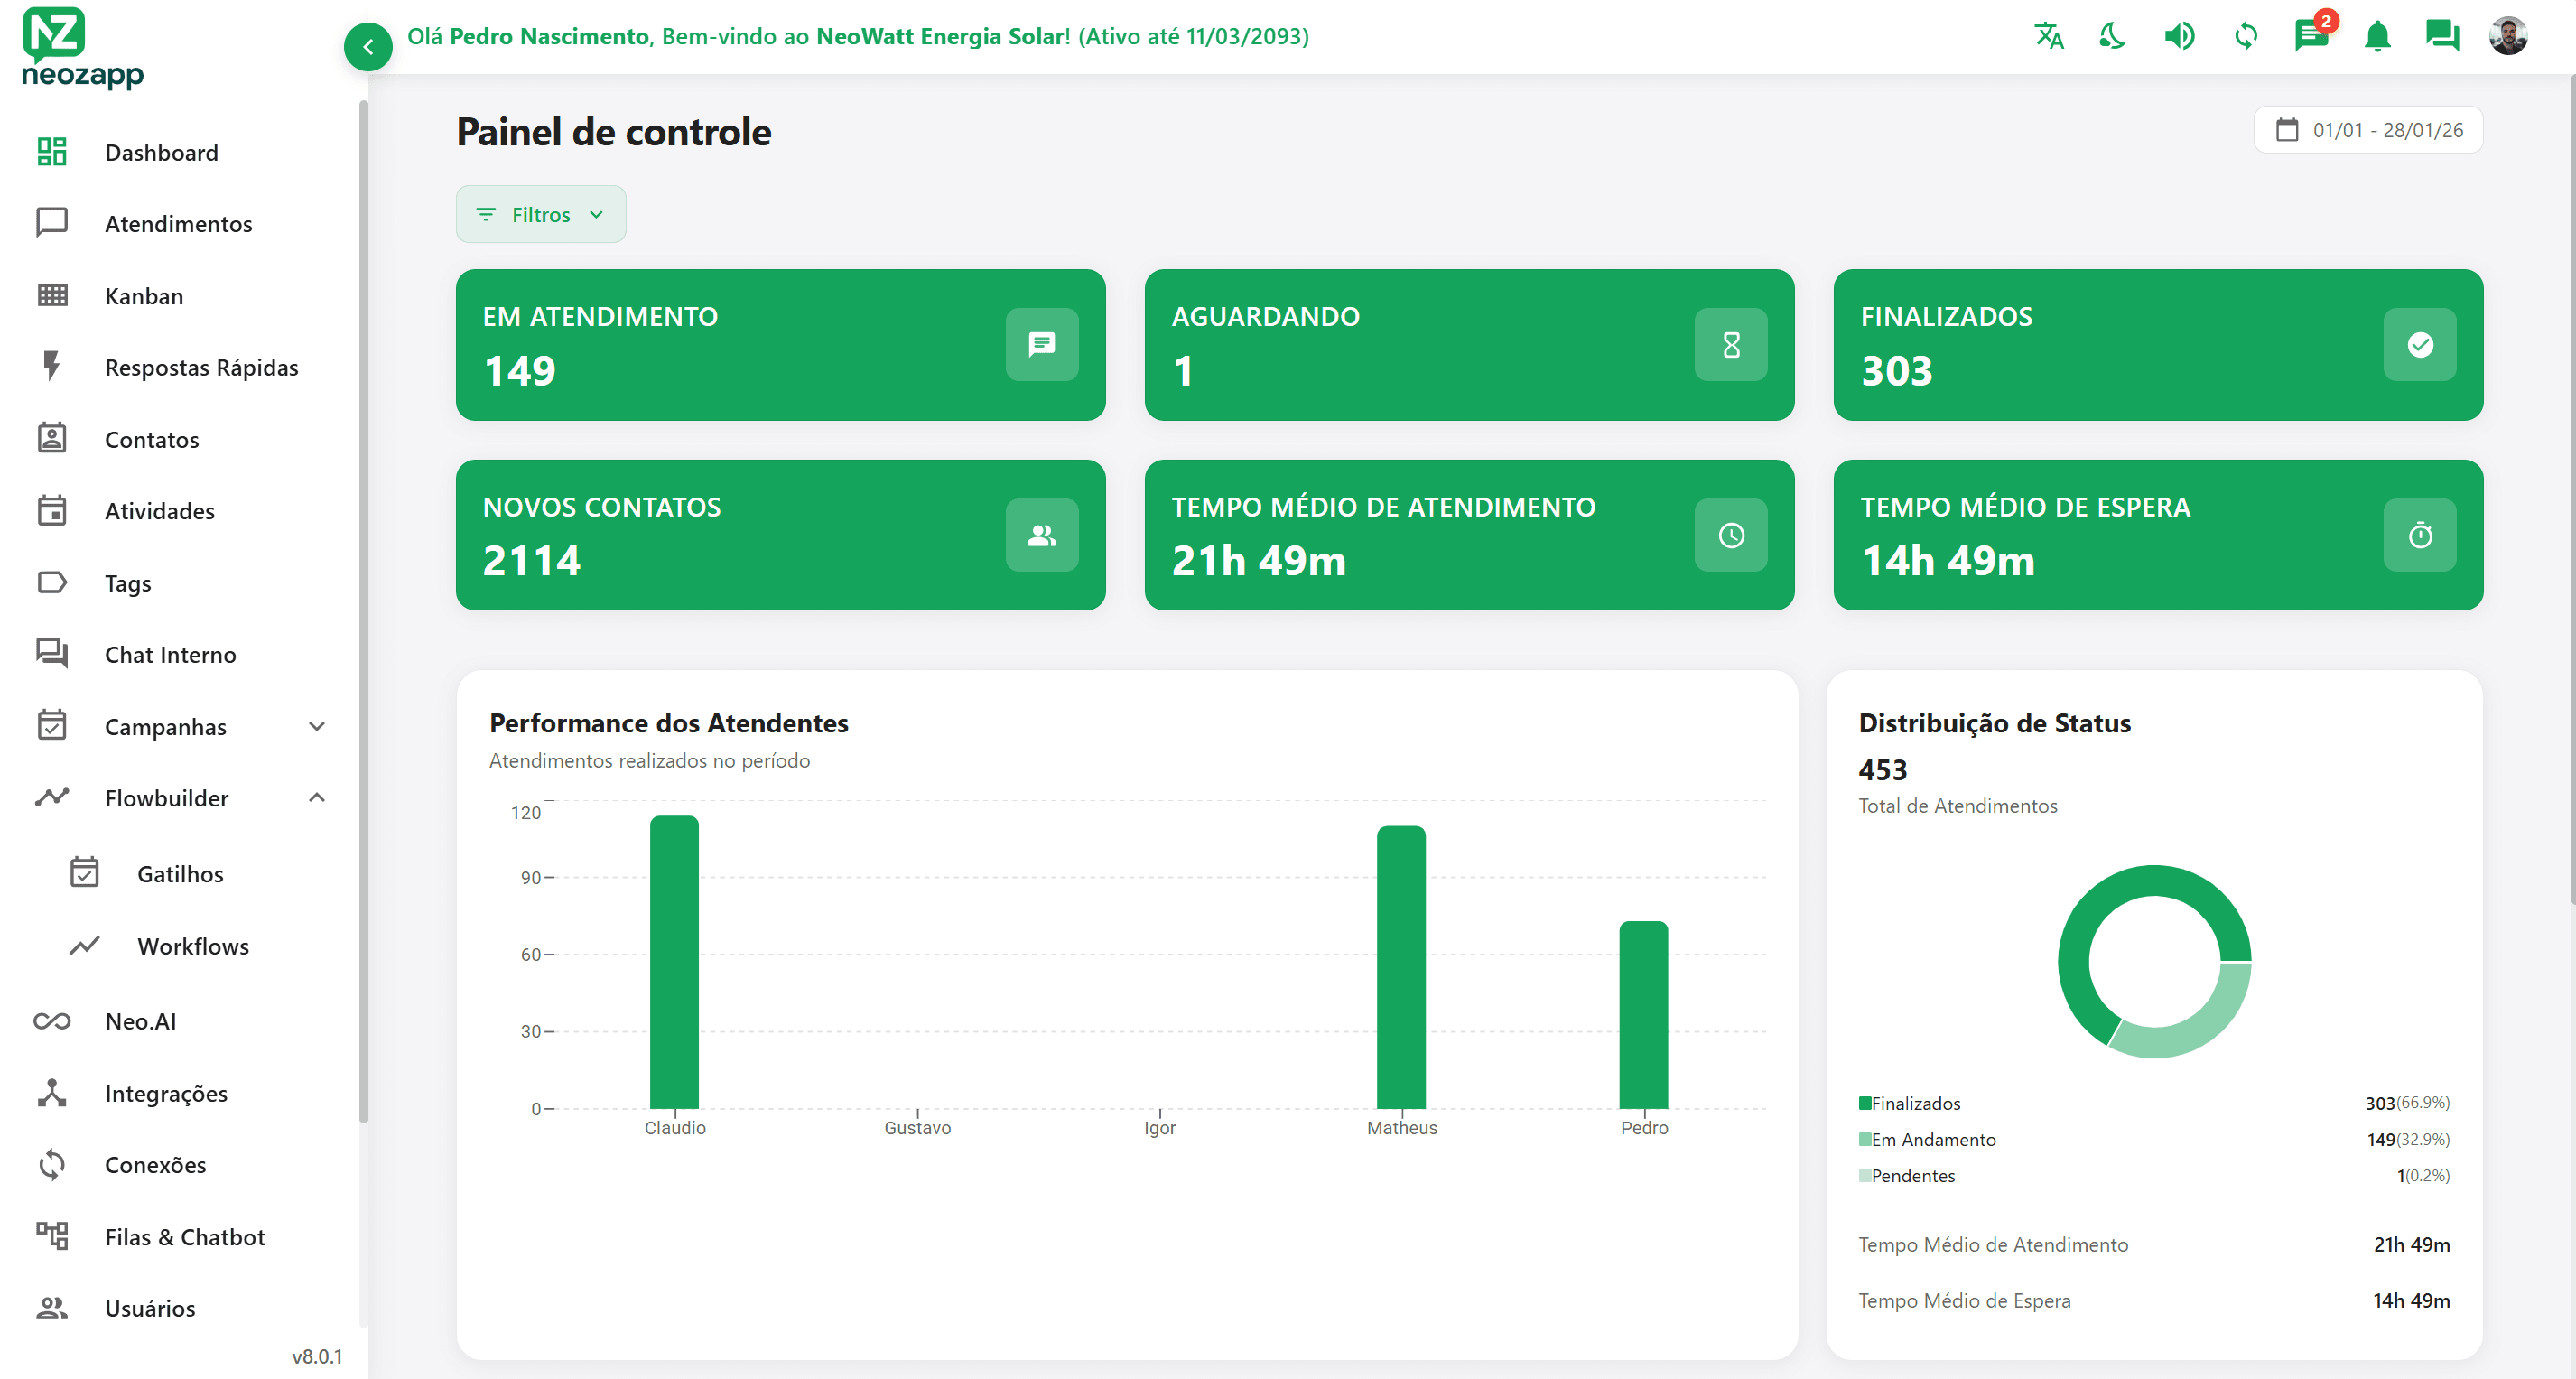Select the Kanban section icon

point(51,295)
